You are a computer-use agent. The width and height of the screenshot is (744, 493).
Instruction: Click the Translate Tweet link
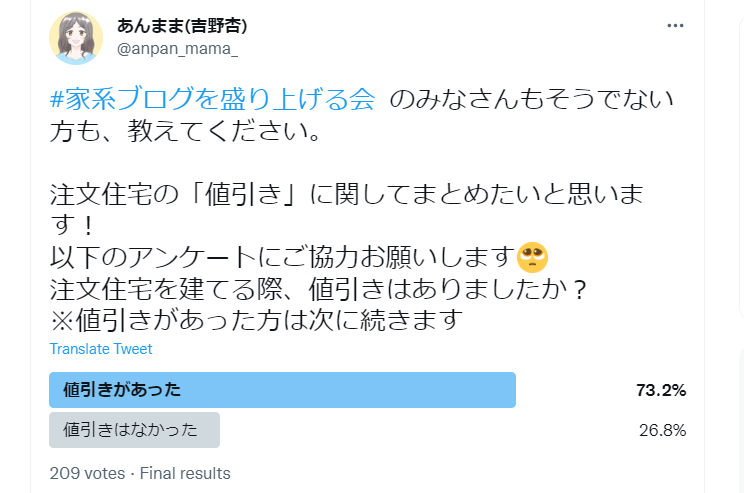coord(101,349)
